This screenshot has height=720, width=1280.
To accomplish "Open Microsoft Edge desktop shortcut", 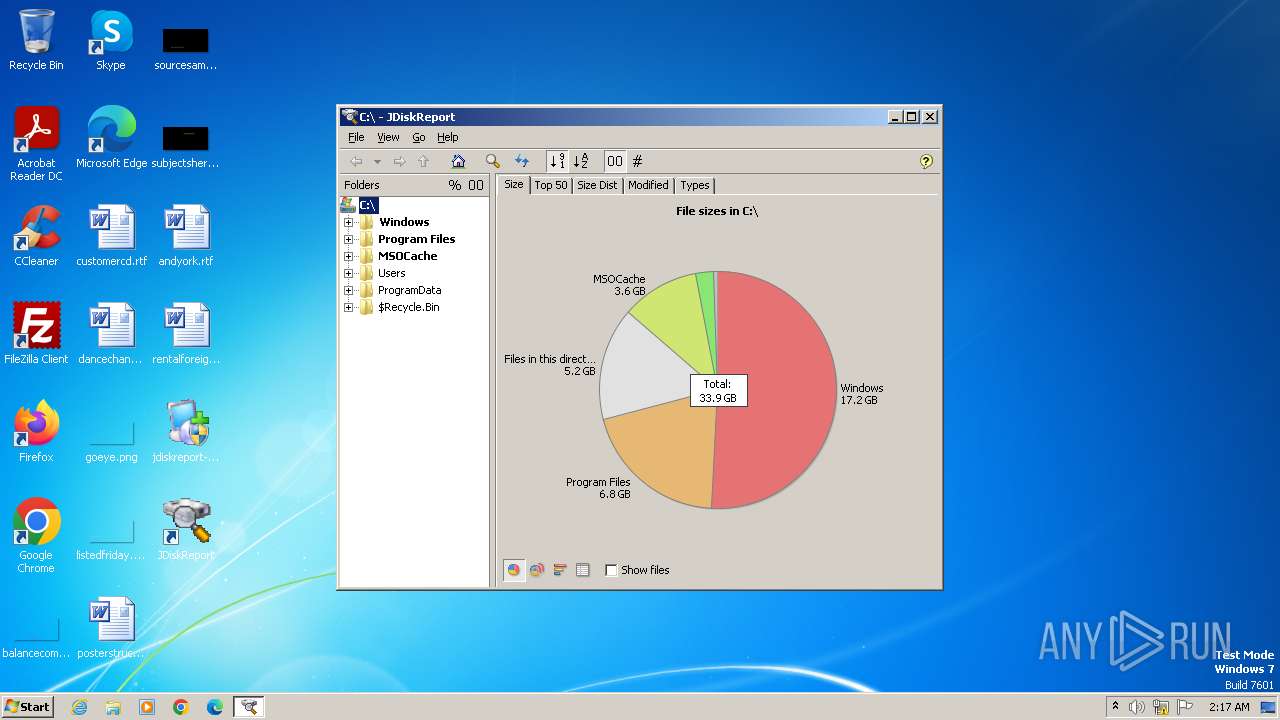I will pos(111,138).
